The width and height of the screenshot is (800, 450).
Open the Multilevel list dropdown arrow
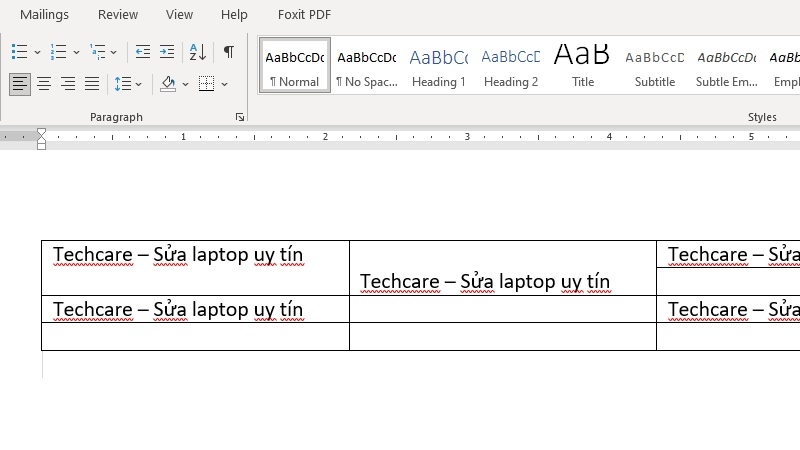[114, 52]
